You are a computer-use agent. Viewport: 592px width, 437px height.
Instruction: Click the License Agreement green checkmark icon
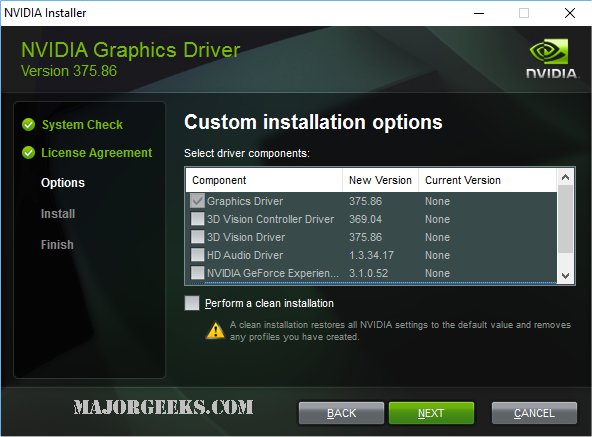(x=29, y=153)
